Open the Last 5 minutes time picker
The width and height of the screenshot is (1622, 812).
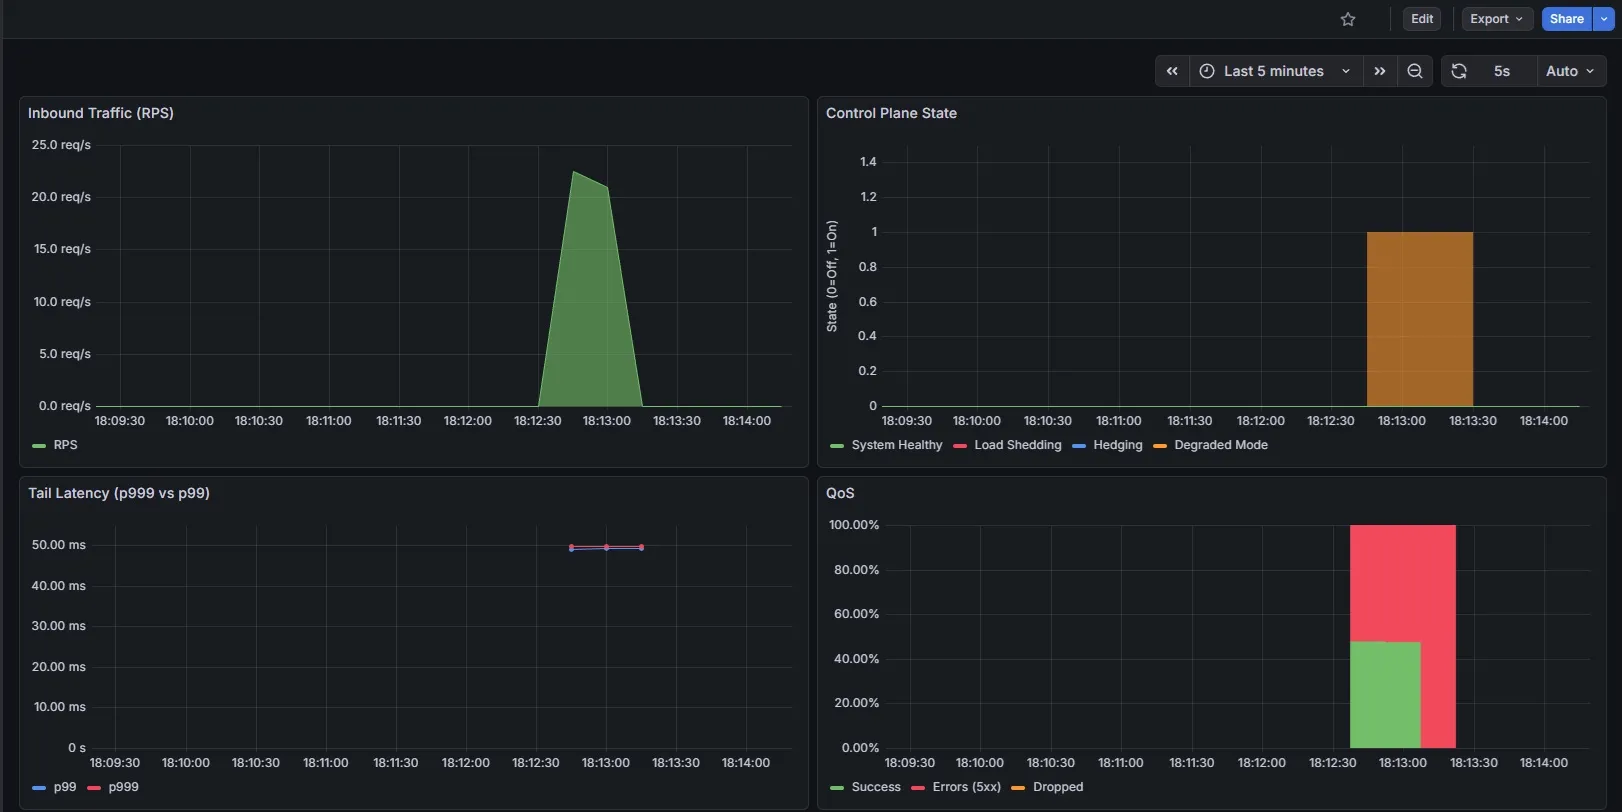tap(1275, 71)
